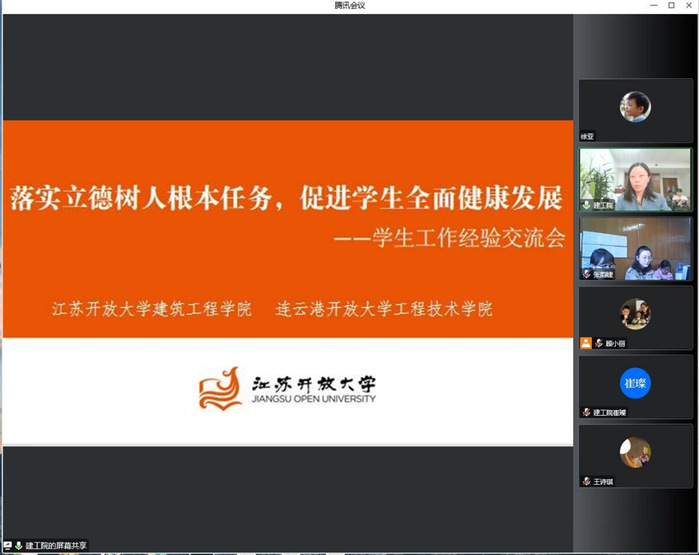This screenshot has width=699, height=555.
Task: Click the microphone icon on 建工院 tile
Action: tap(587, 204)
